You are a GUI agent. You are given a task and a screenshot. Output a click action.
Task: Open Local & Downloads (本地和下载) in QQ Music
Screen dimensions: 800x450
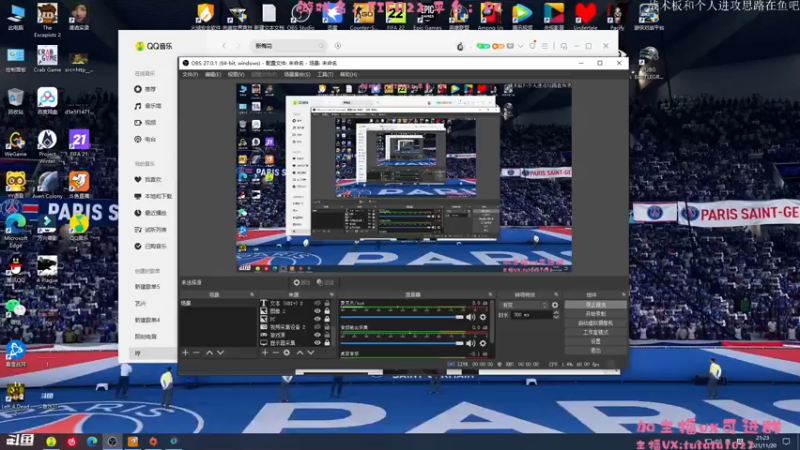pos(153,196)
